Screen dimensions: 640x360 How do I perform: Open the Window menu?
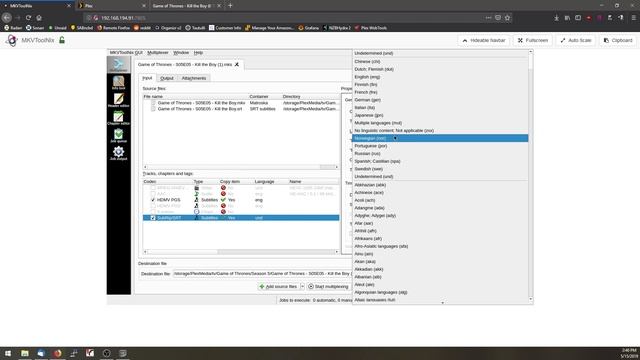pos(181,53)
